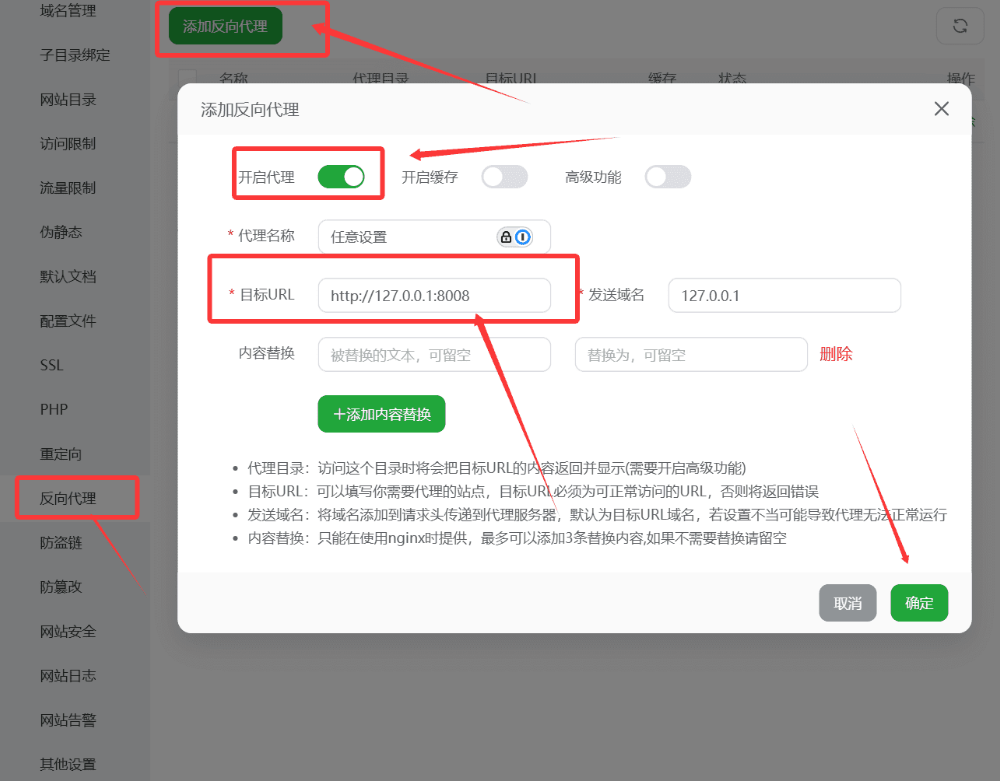Click the +添加内容替换 button

click(x=381, y=413)
